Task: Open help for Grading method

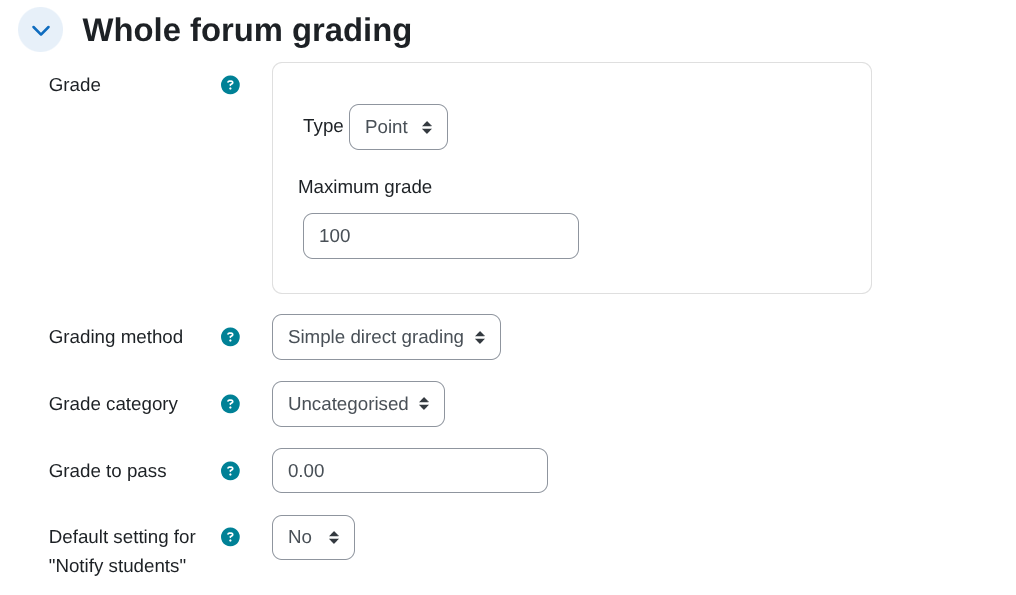Action: pos(230,337)
